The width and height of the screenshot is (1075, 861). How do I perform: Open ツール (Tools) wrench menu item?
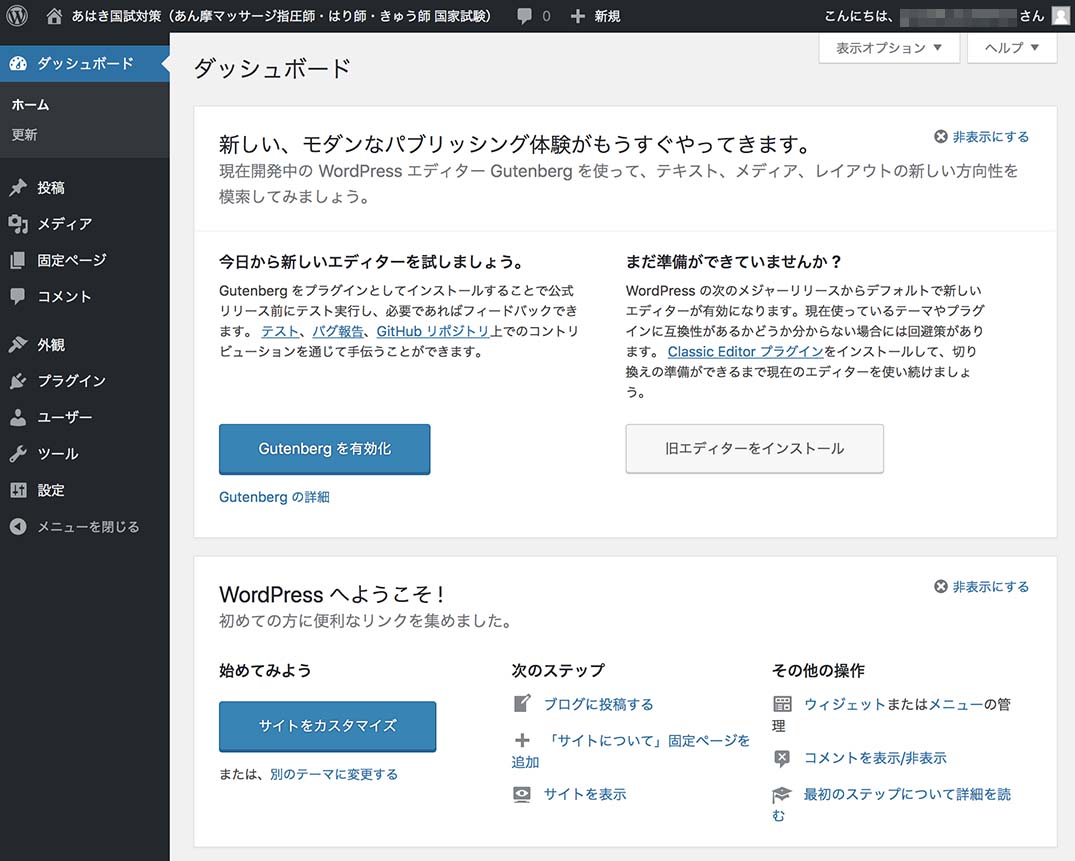pos(57,454)
